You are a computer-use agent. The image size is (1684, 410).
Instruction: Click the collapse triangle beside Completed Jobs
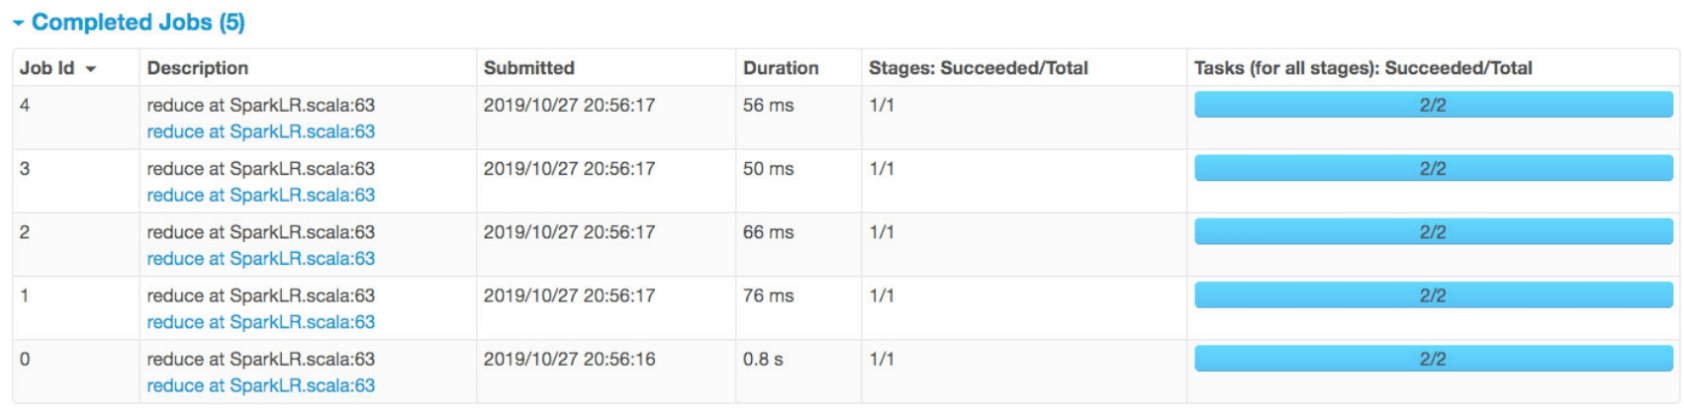click(18, 23)
